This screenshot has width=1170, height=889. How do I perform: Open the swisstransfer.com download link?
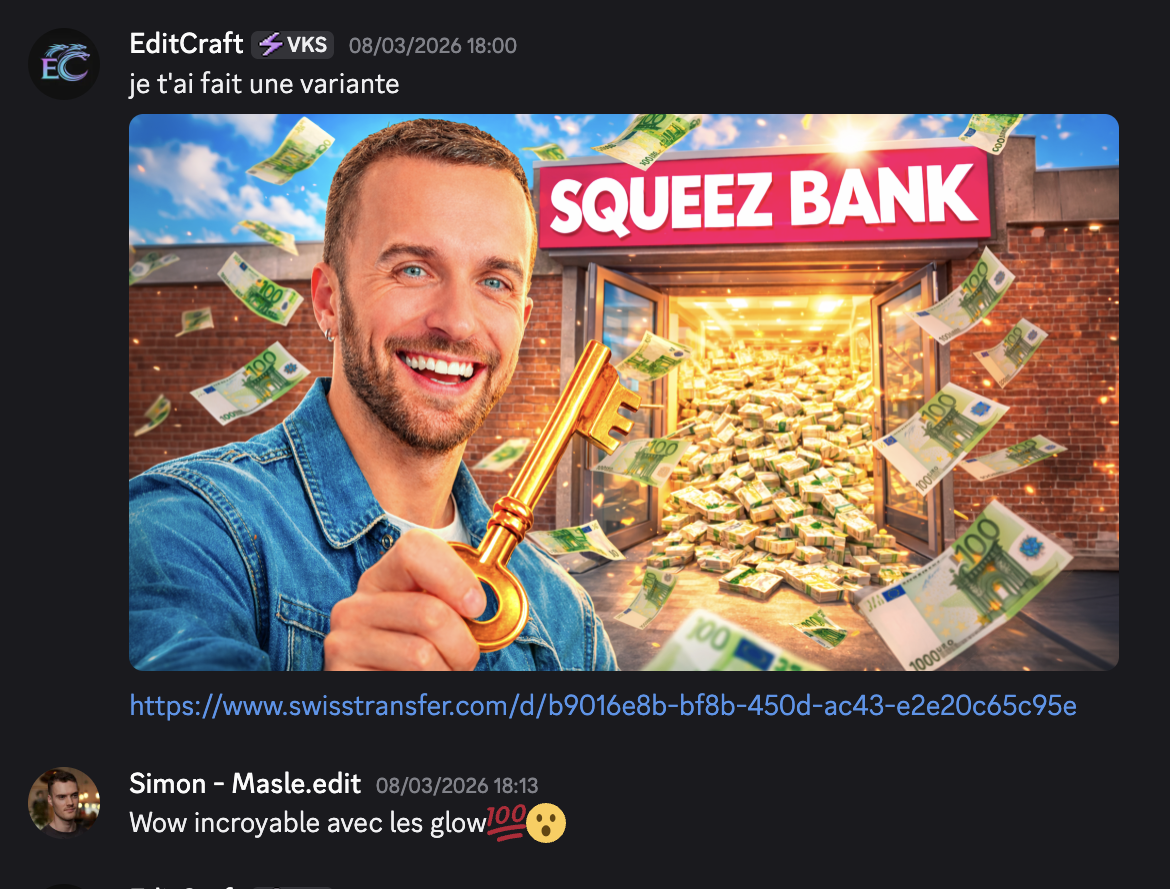[x=603, y=705]
